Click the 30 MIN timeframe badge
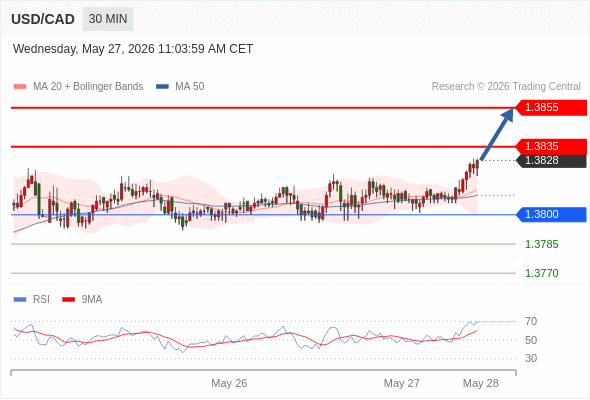This screenshot has width=590, height=400. coord(108,19)
